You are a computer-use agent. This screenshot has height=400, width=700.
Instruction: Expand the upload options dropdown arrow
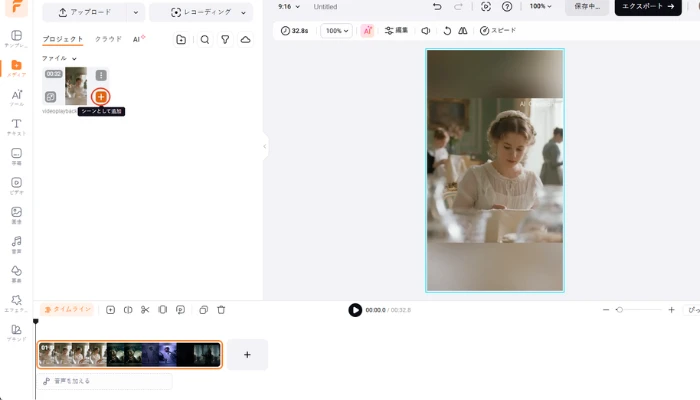click(x=136, y=13)
